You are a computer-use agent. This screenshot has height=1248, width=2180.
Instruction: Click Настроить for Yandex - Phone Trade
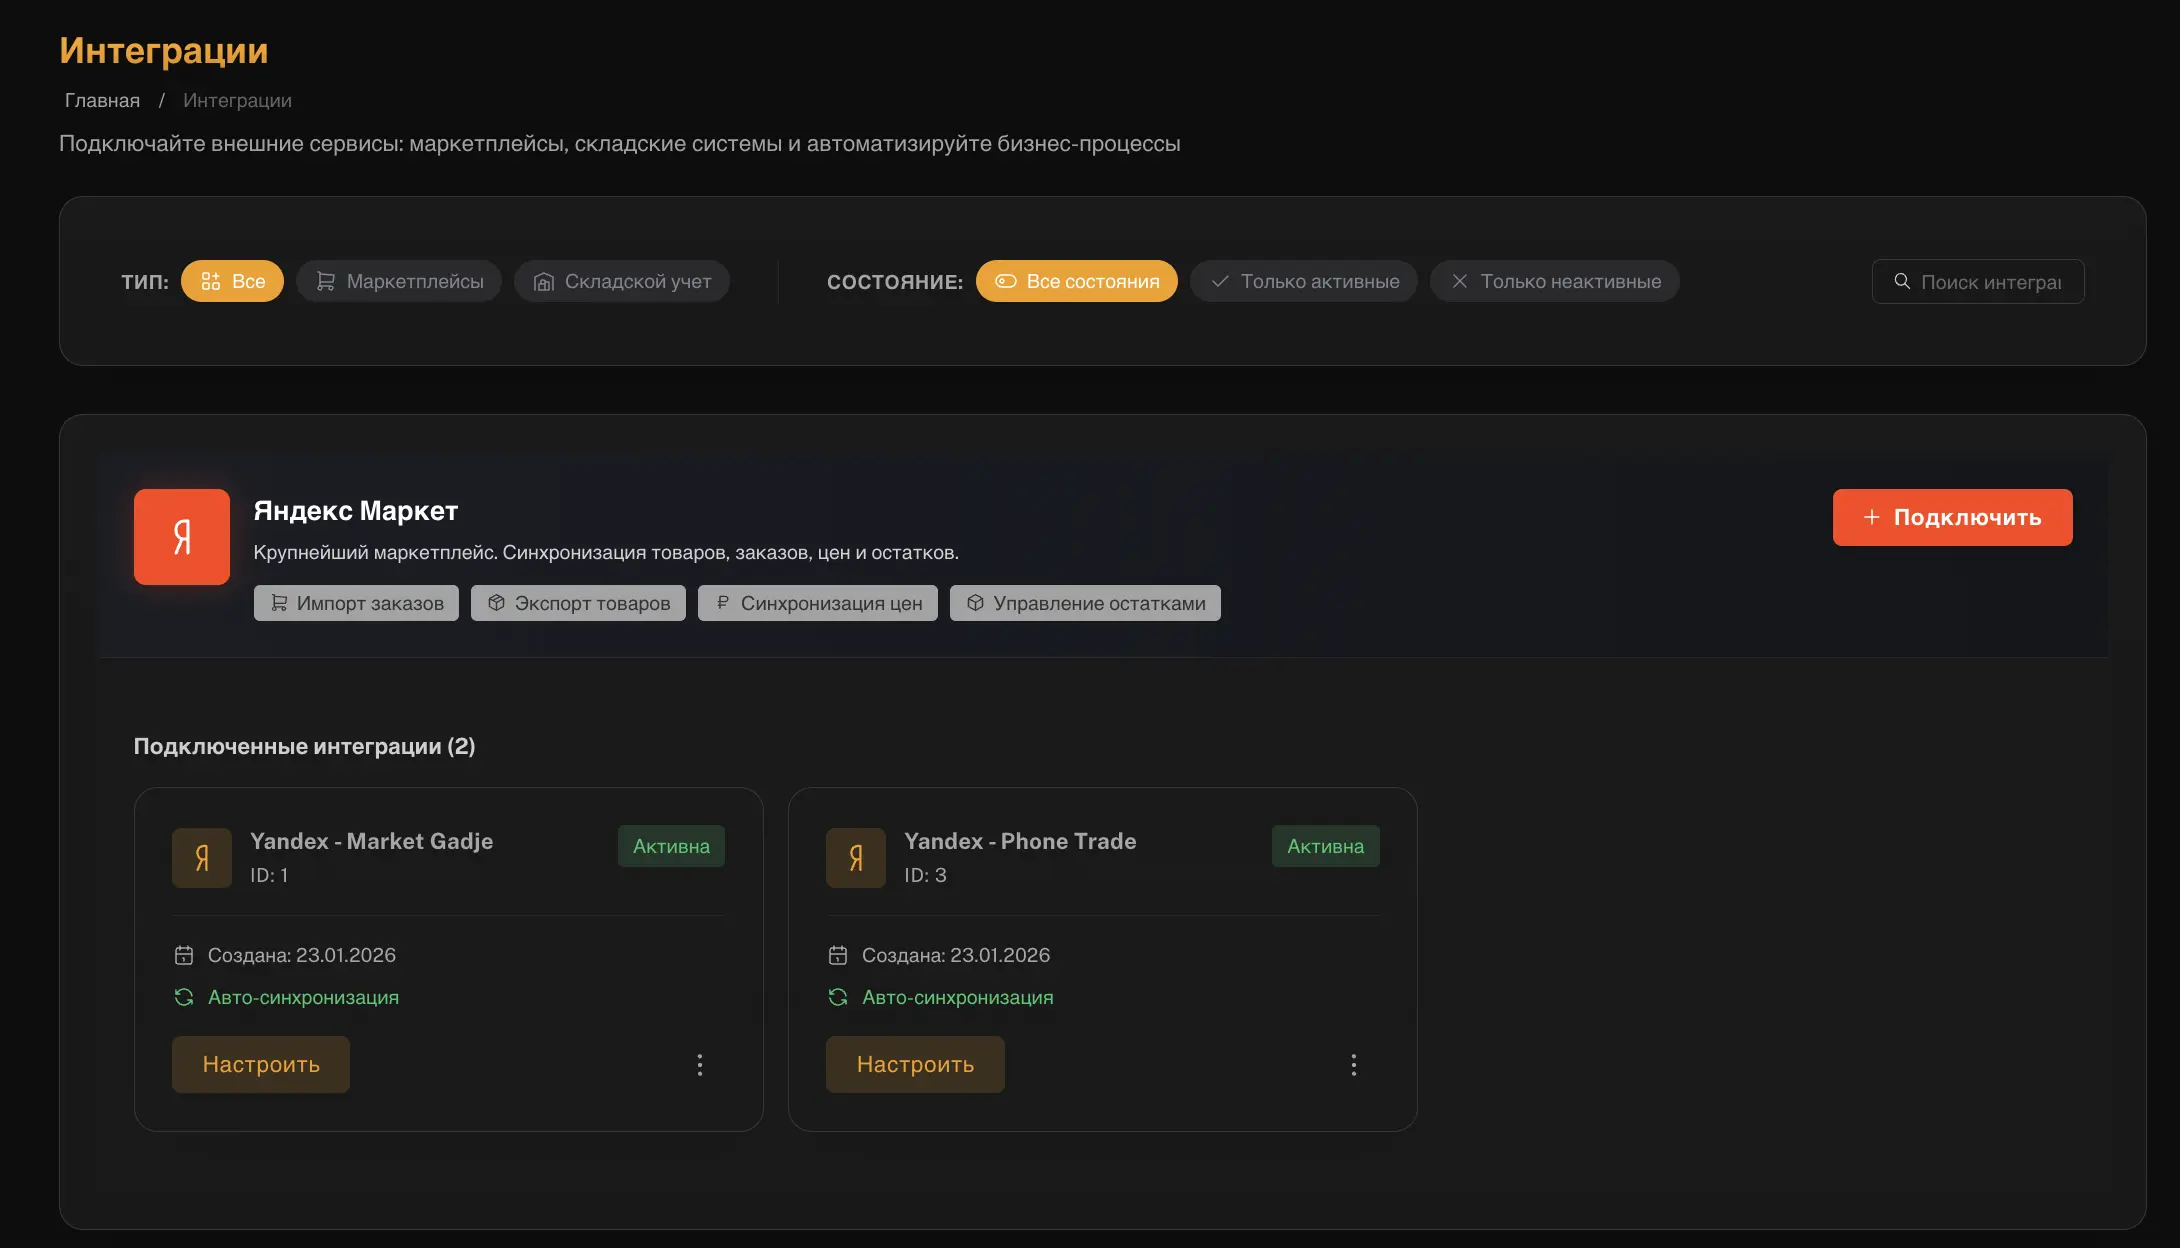(915, 1065)
